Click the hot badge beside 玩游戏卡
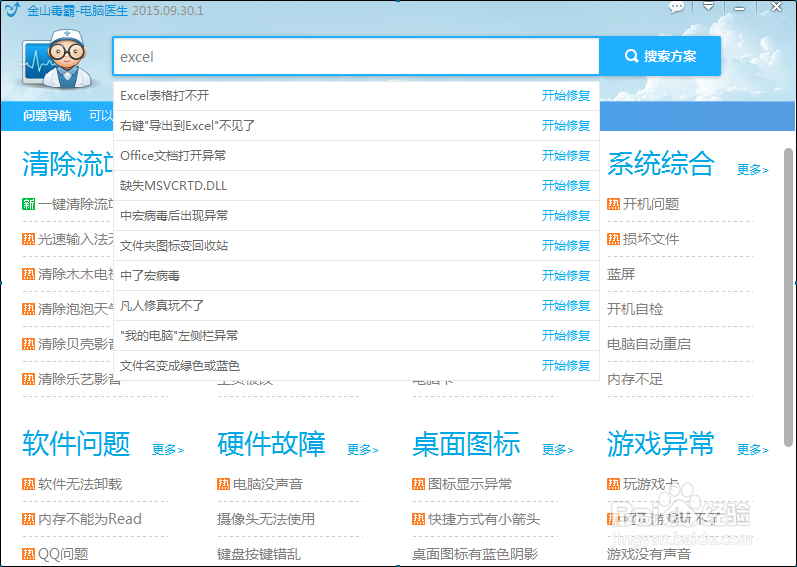This screenshot has width=797, height=567. [x=614, y=484]
